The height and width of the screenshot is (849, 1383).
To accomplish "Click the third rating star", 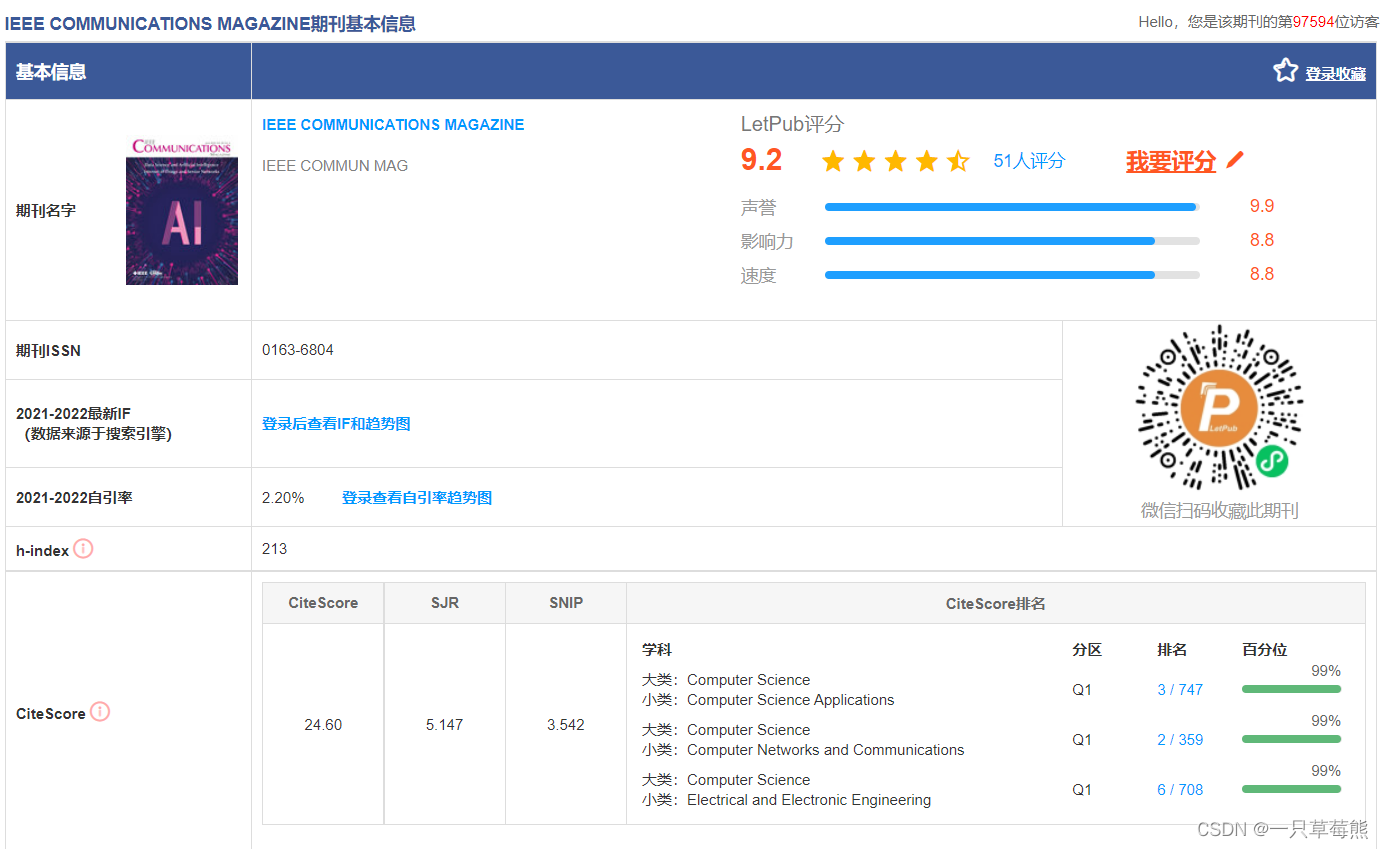I will 895,161.
